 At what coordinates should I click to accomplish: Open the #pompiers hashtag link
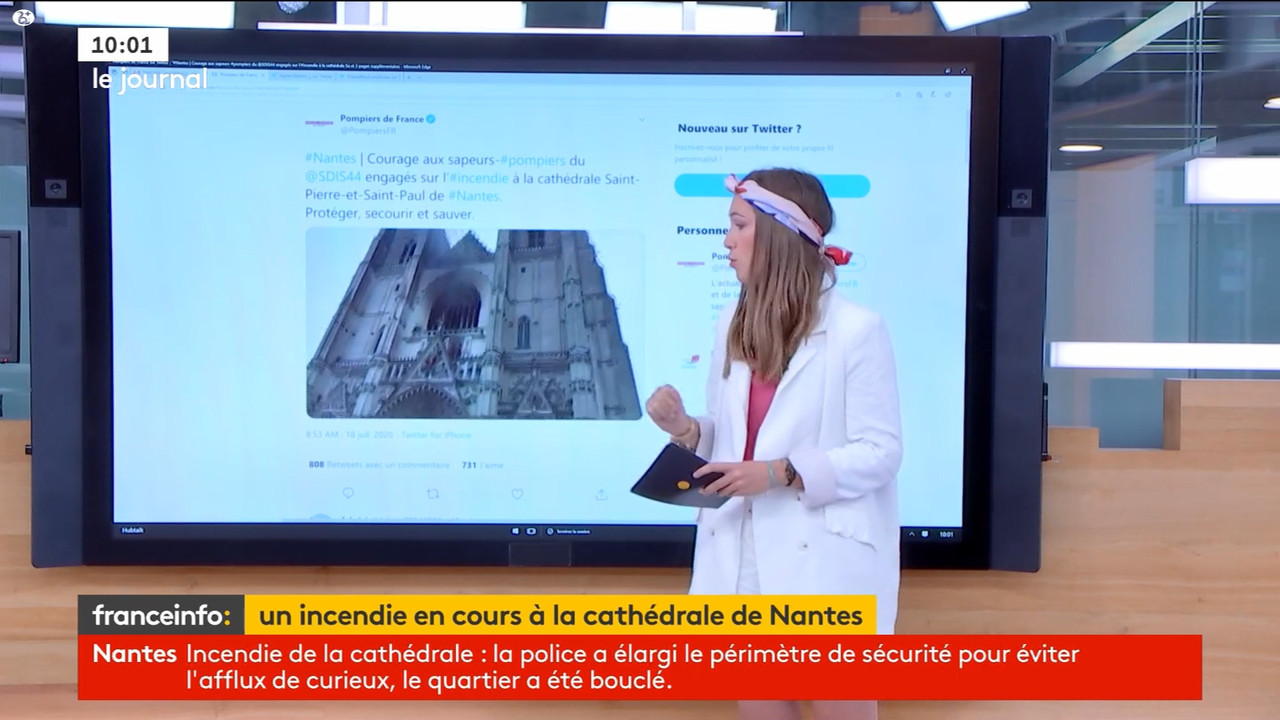[x=532, y=160]
